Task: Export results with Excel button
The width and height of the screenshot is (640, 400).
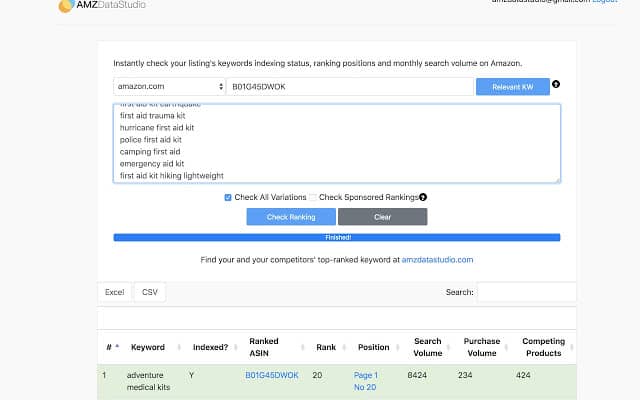Action: pyautogui.click(x=114, y=292)
